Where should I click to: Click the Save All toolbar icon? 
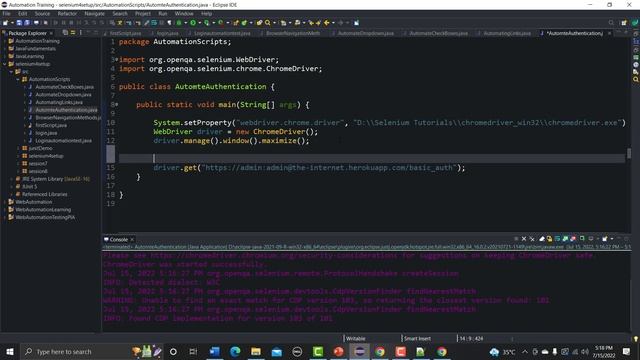point(27,23)
